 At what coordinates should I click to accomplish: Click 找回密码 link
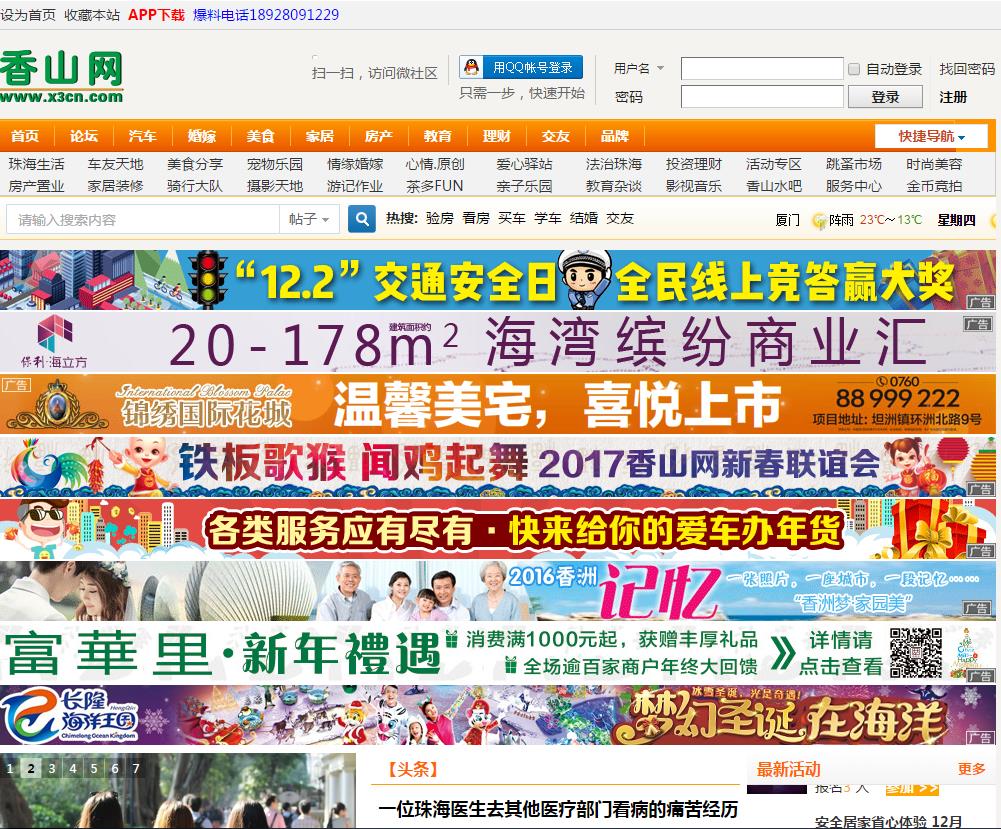click(x=967, y=69)
